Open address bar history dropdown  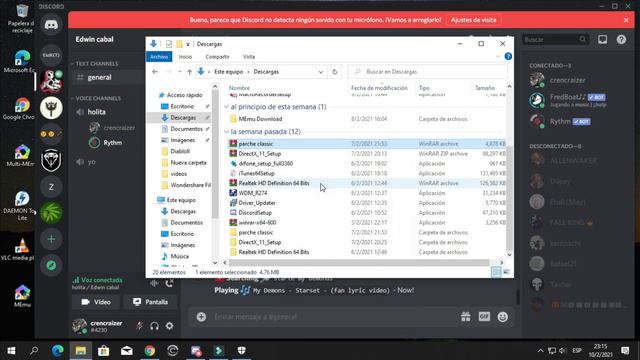point(321,72)
